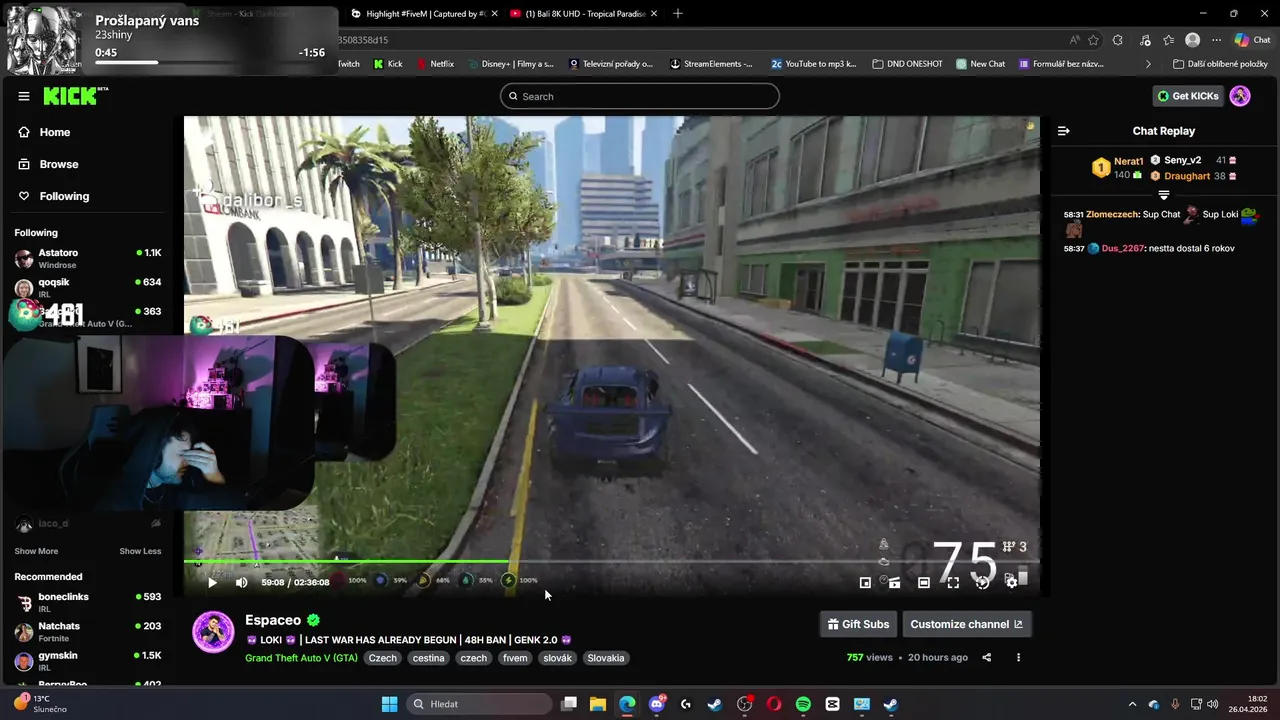
Task: Open Spotify from the taskbar
Action: (803, 704)
